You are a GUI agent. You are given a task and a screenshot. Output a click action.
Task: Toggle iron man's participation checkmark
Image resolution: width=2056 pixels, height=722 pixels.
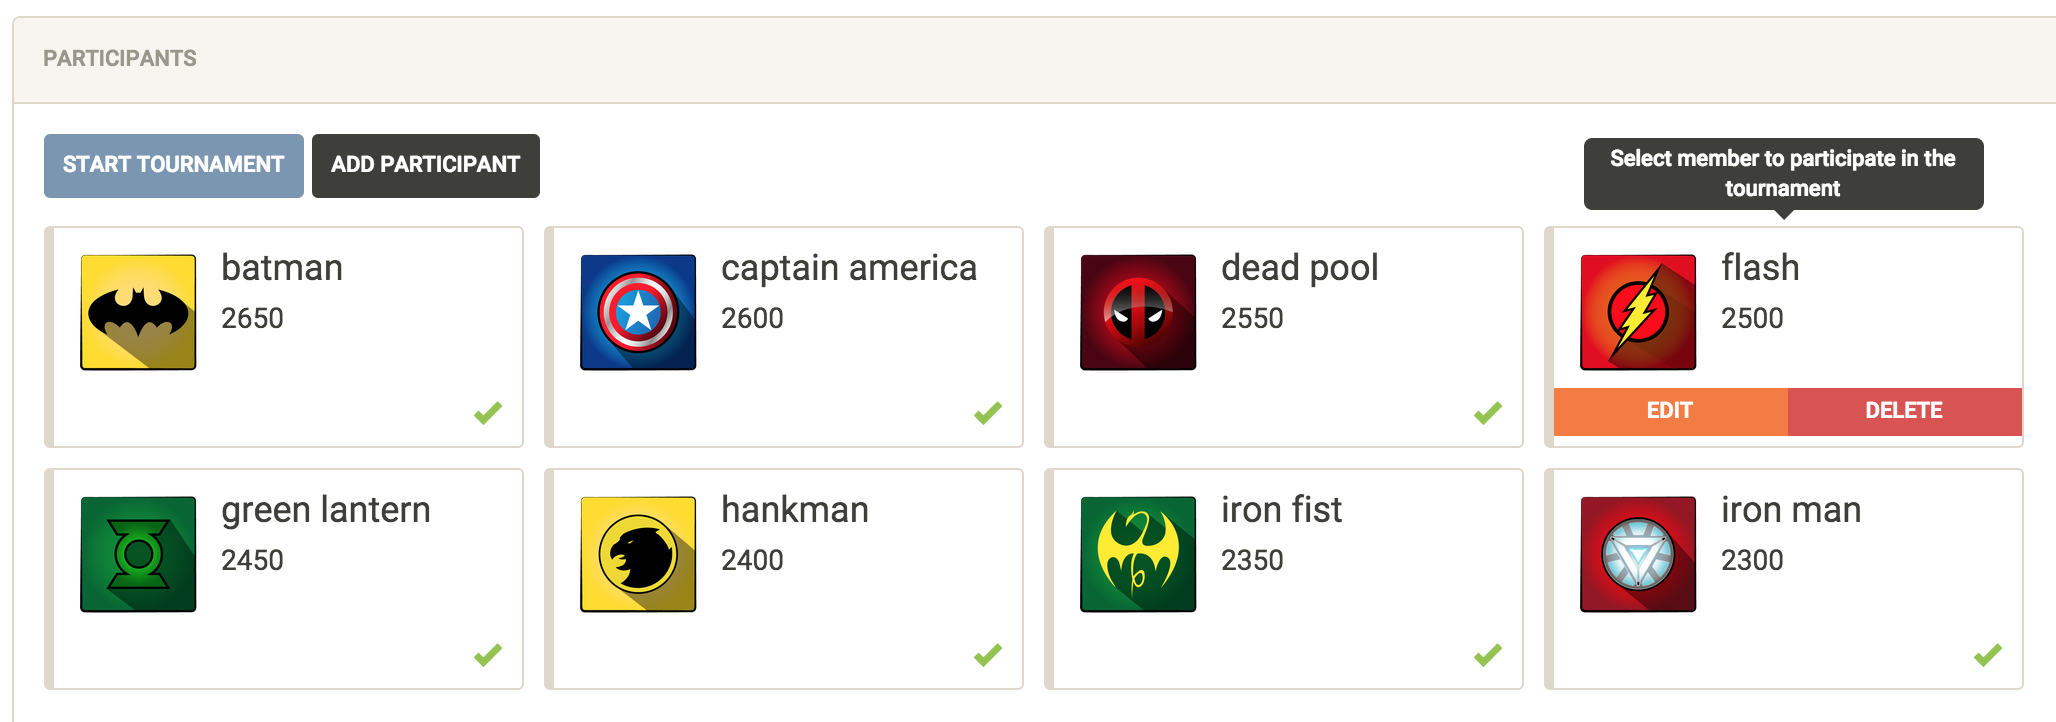(x=1988, y=655)
